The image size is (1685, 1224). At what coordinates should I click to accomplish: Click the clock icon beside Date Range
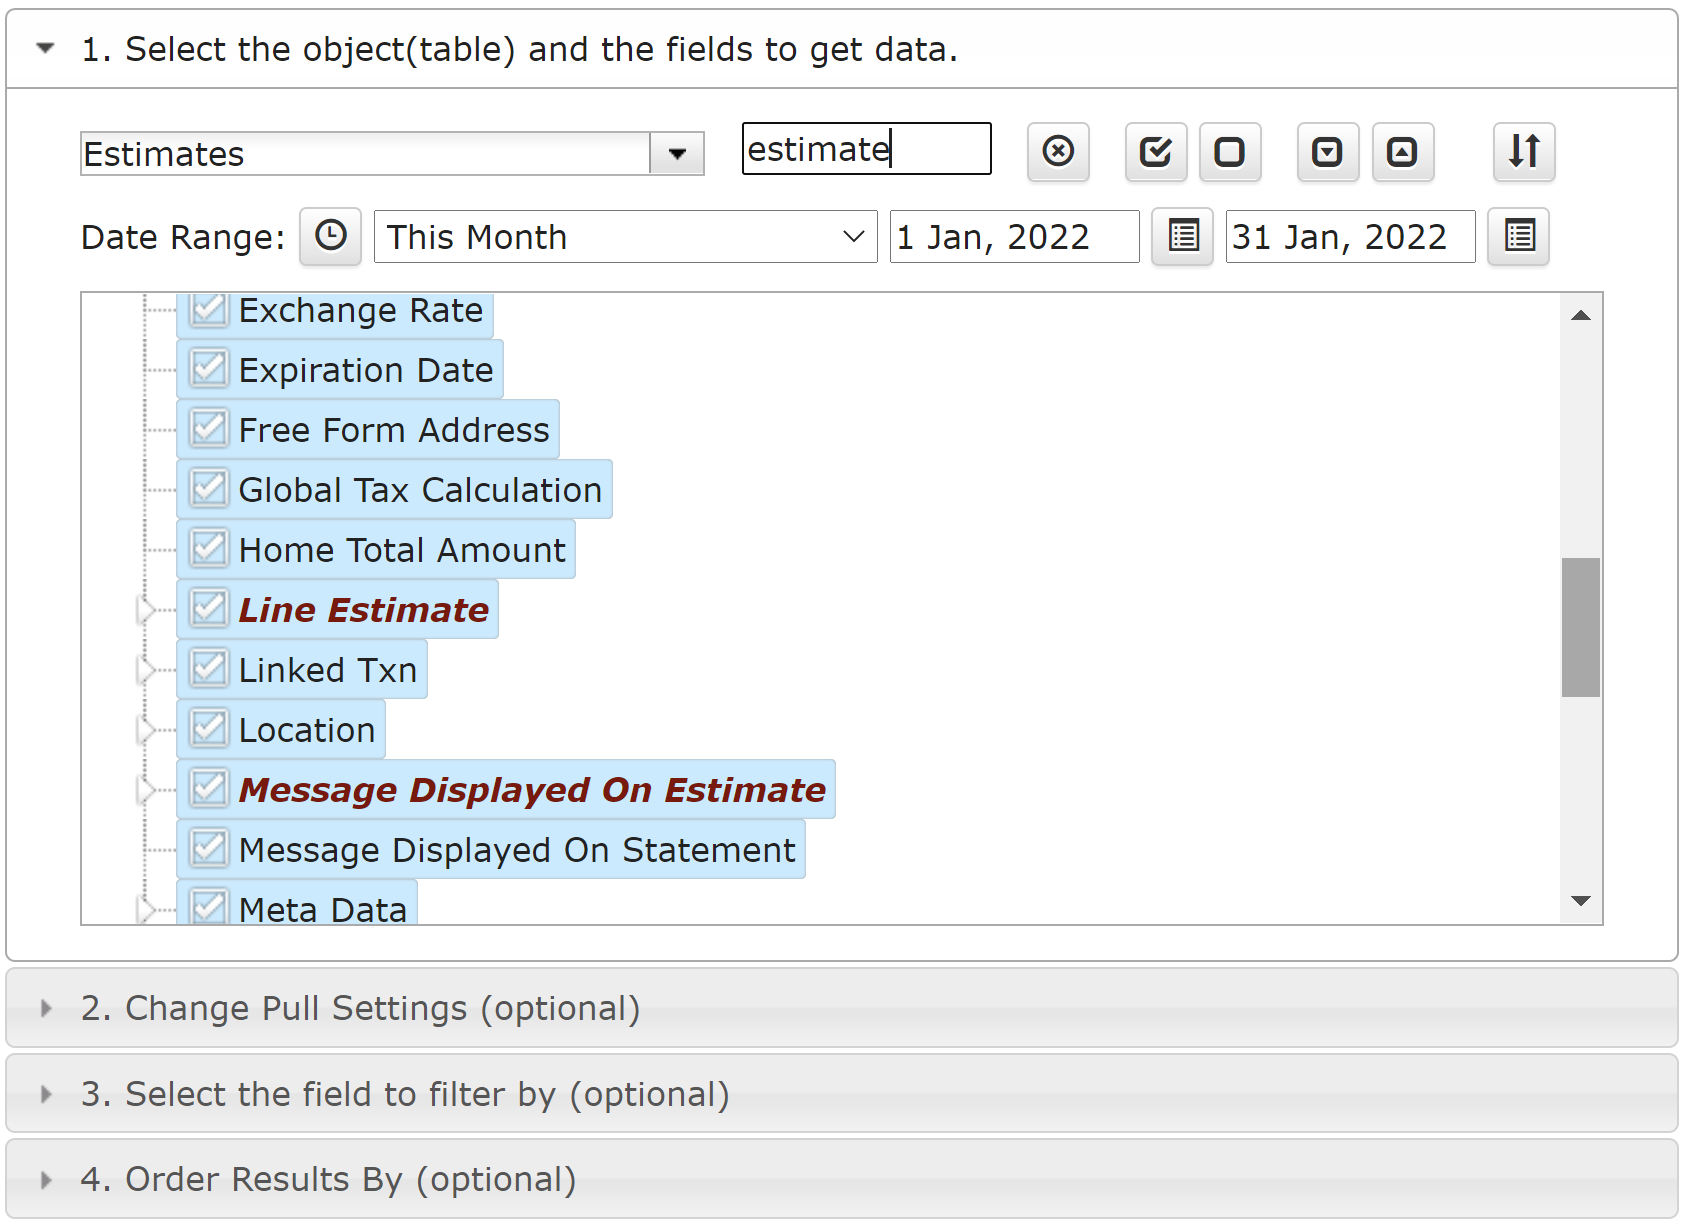(x=331, y=237)
